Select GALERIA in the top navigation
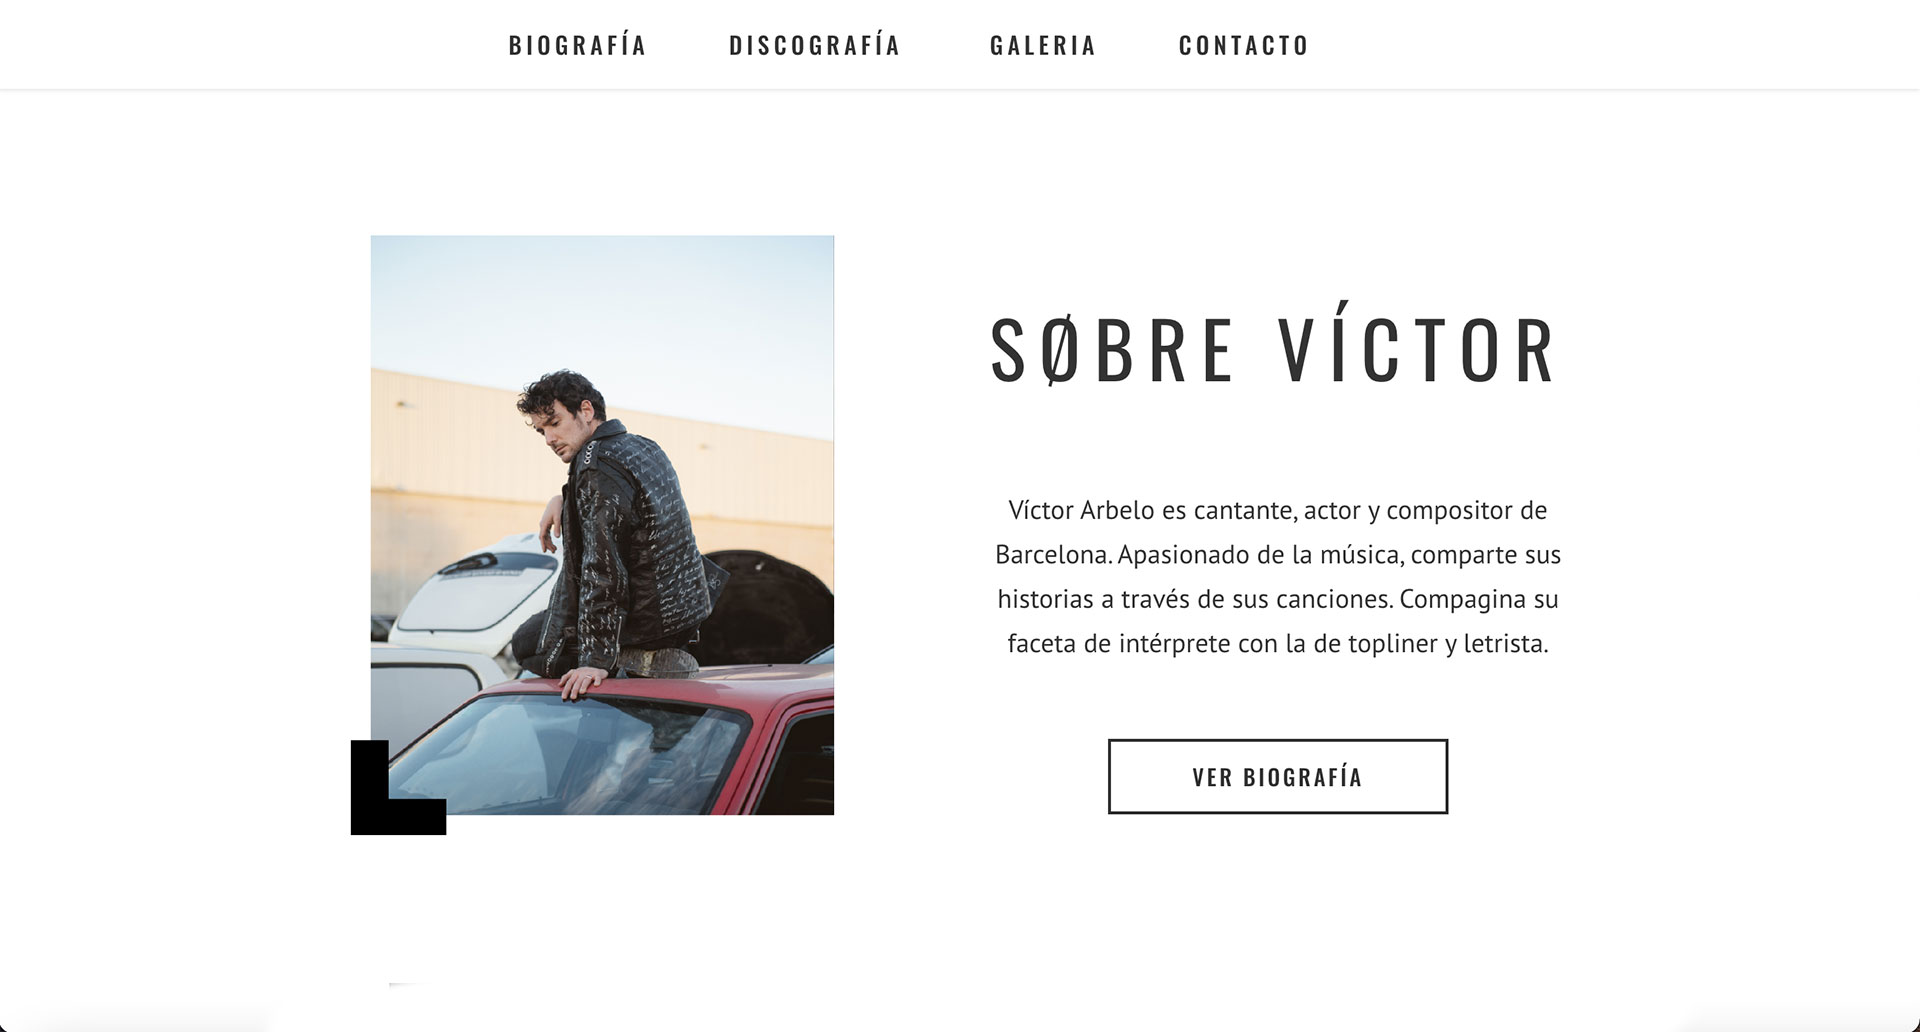 1043,45
